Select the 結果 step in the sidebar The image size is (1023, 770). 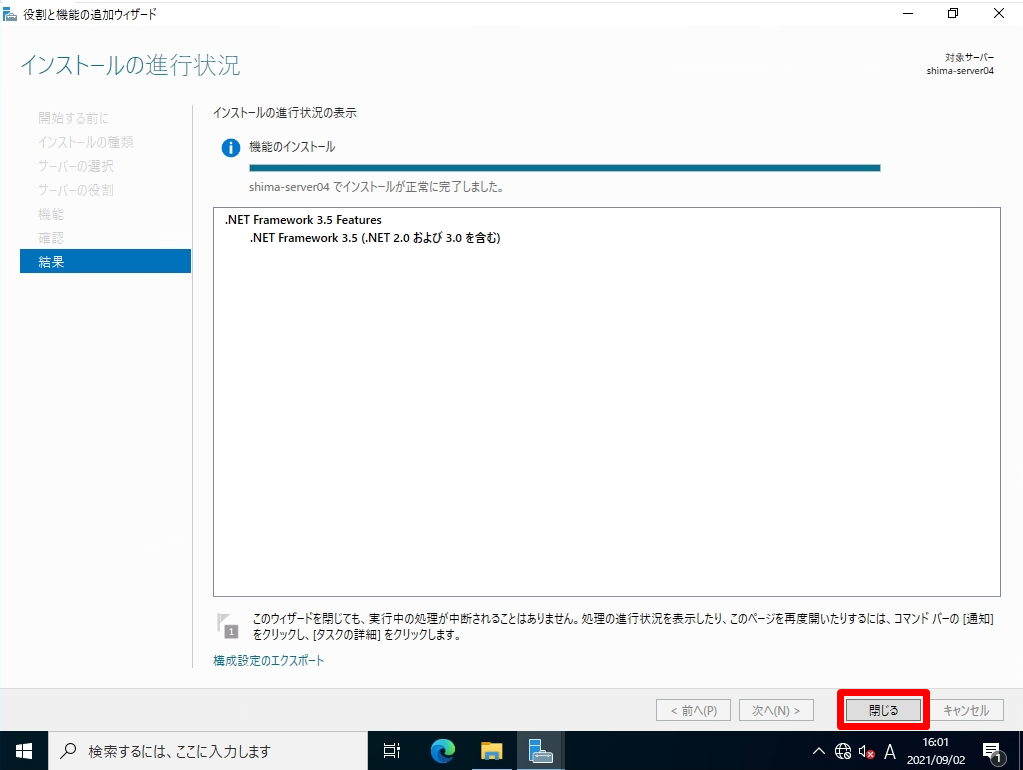point(106,262)
